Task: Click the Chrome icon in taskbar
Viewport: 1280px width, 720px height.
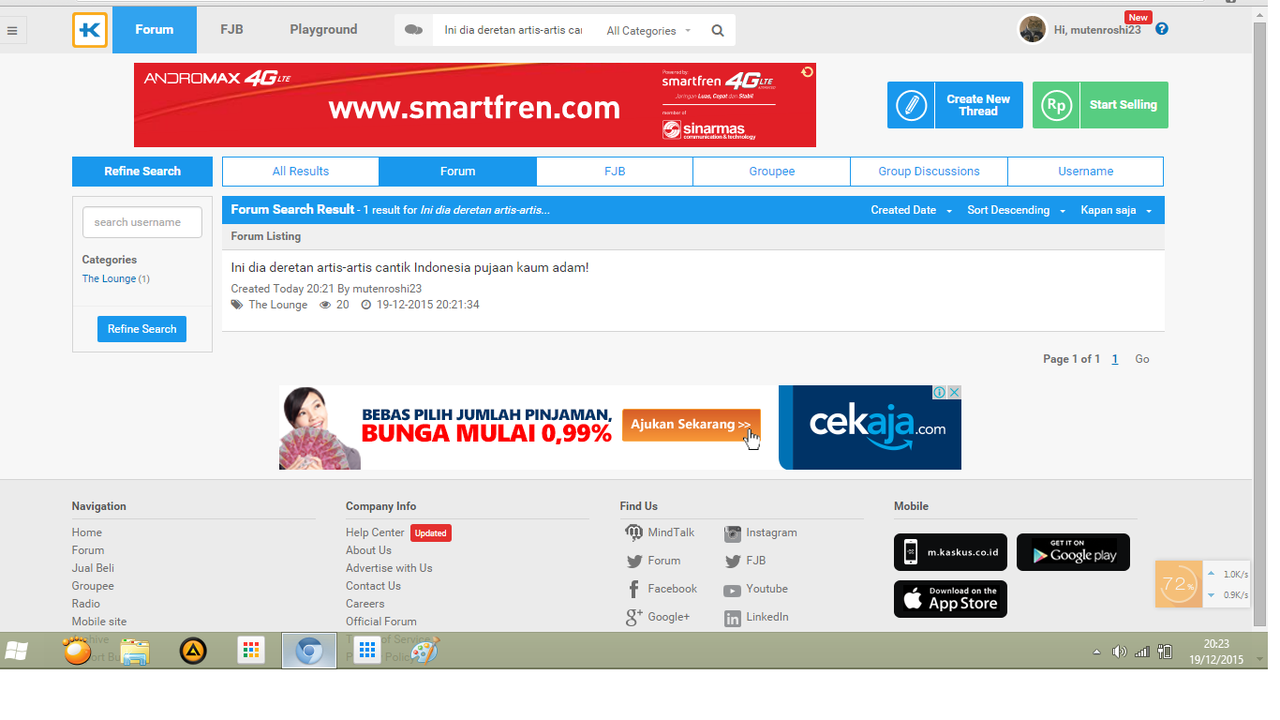Action: 309,652
